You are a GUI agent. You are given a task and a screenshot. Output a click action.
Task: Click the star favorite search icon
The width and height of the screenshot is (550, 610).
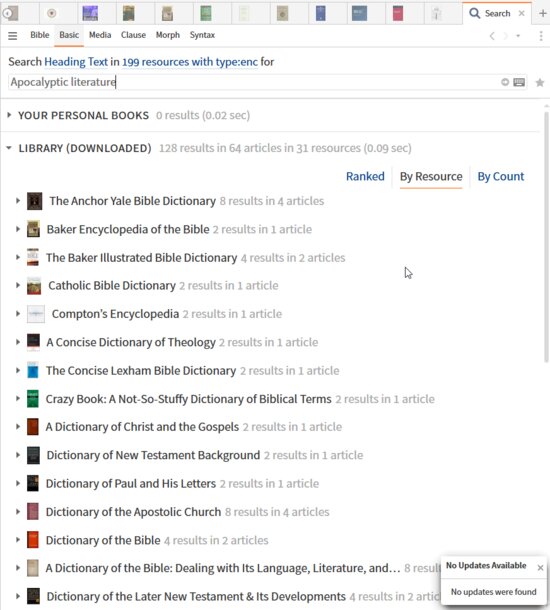click(x=539, y=82)
